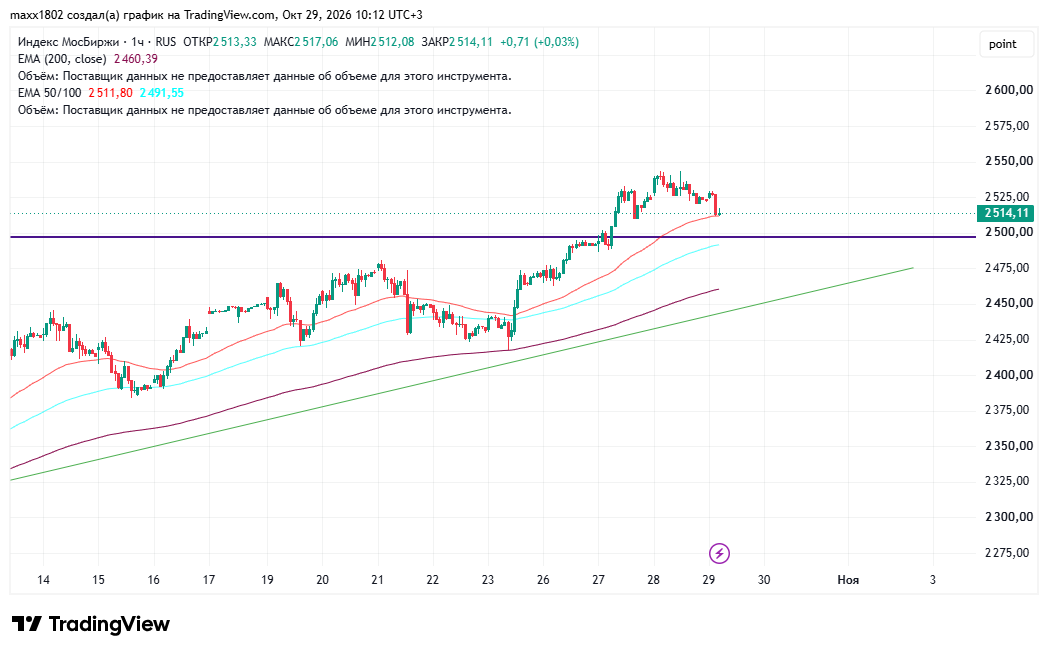The width and height of the screenshot is (1048, 654).
Task: Click the purple lightning event icon
Action: click(719, 553)
